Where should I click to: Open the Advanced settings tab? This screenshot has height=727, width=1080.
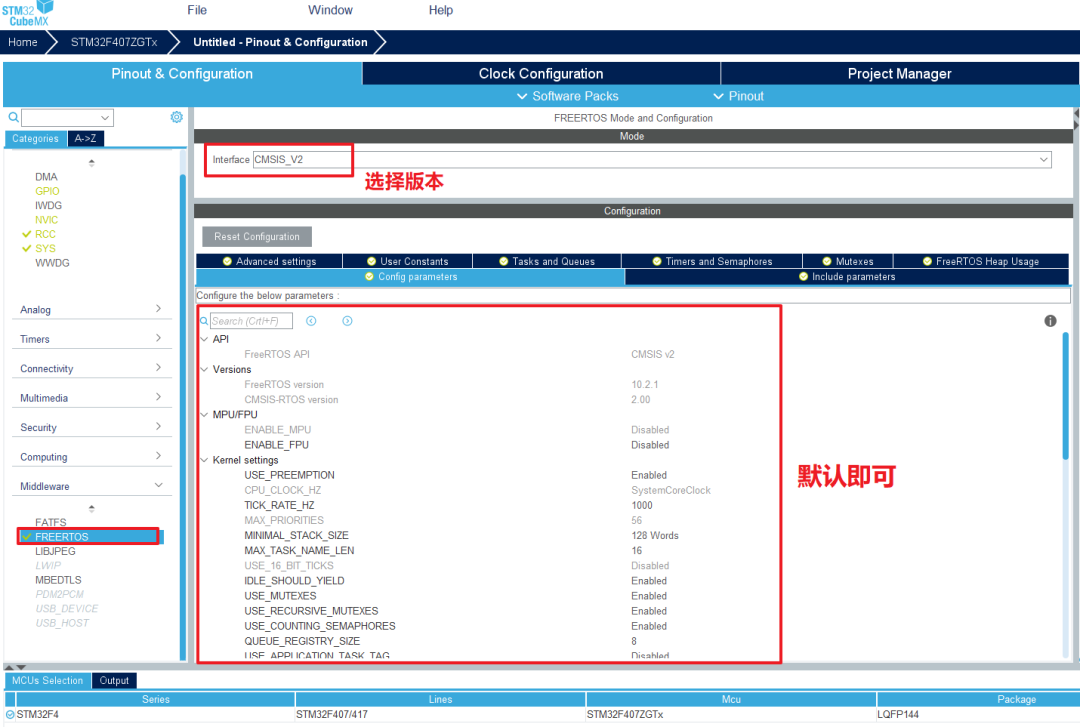click(x=269, y=261)
